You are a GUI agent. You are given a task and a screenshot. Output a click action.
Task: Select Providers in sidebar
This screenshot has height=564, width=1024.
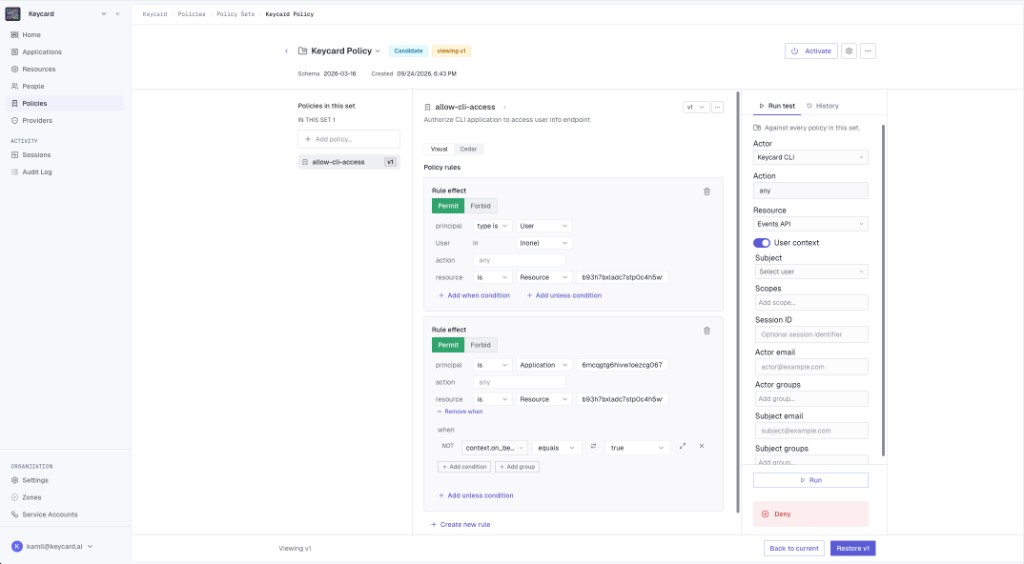pos(37,121)
